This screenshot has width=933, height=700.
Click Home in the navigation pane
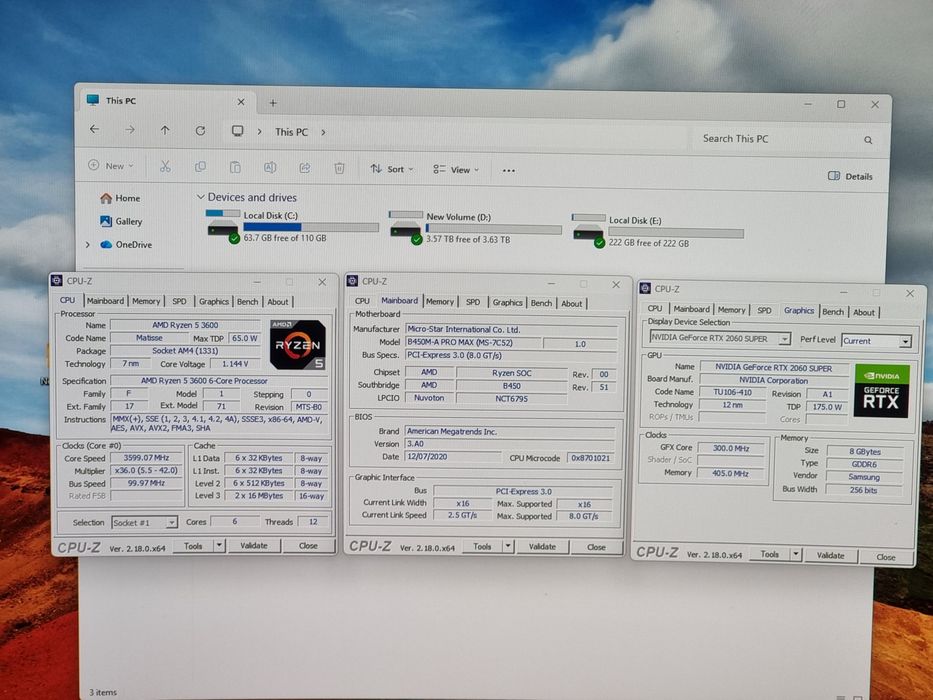(120, 198)
